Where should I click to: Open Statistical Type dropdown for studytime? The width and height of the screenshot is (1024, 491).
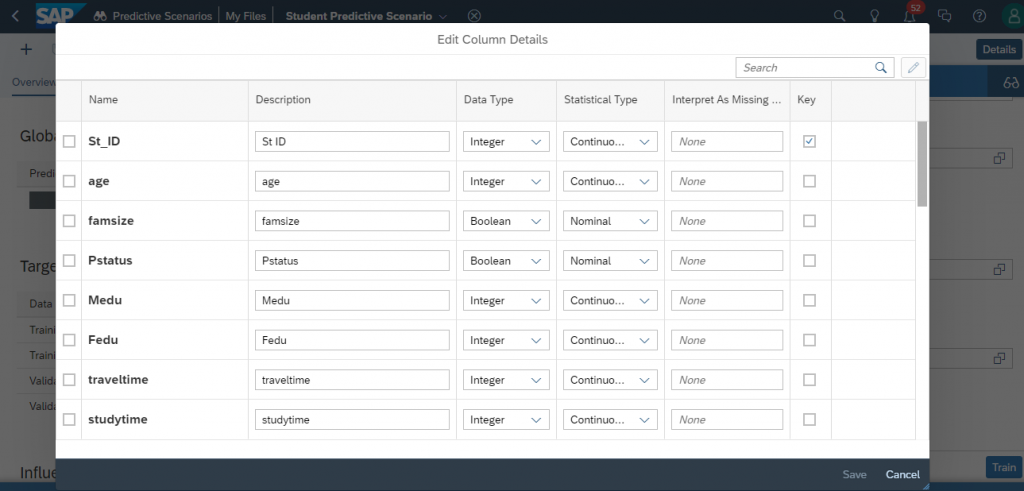tap(610, 420)
